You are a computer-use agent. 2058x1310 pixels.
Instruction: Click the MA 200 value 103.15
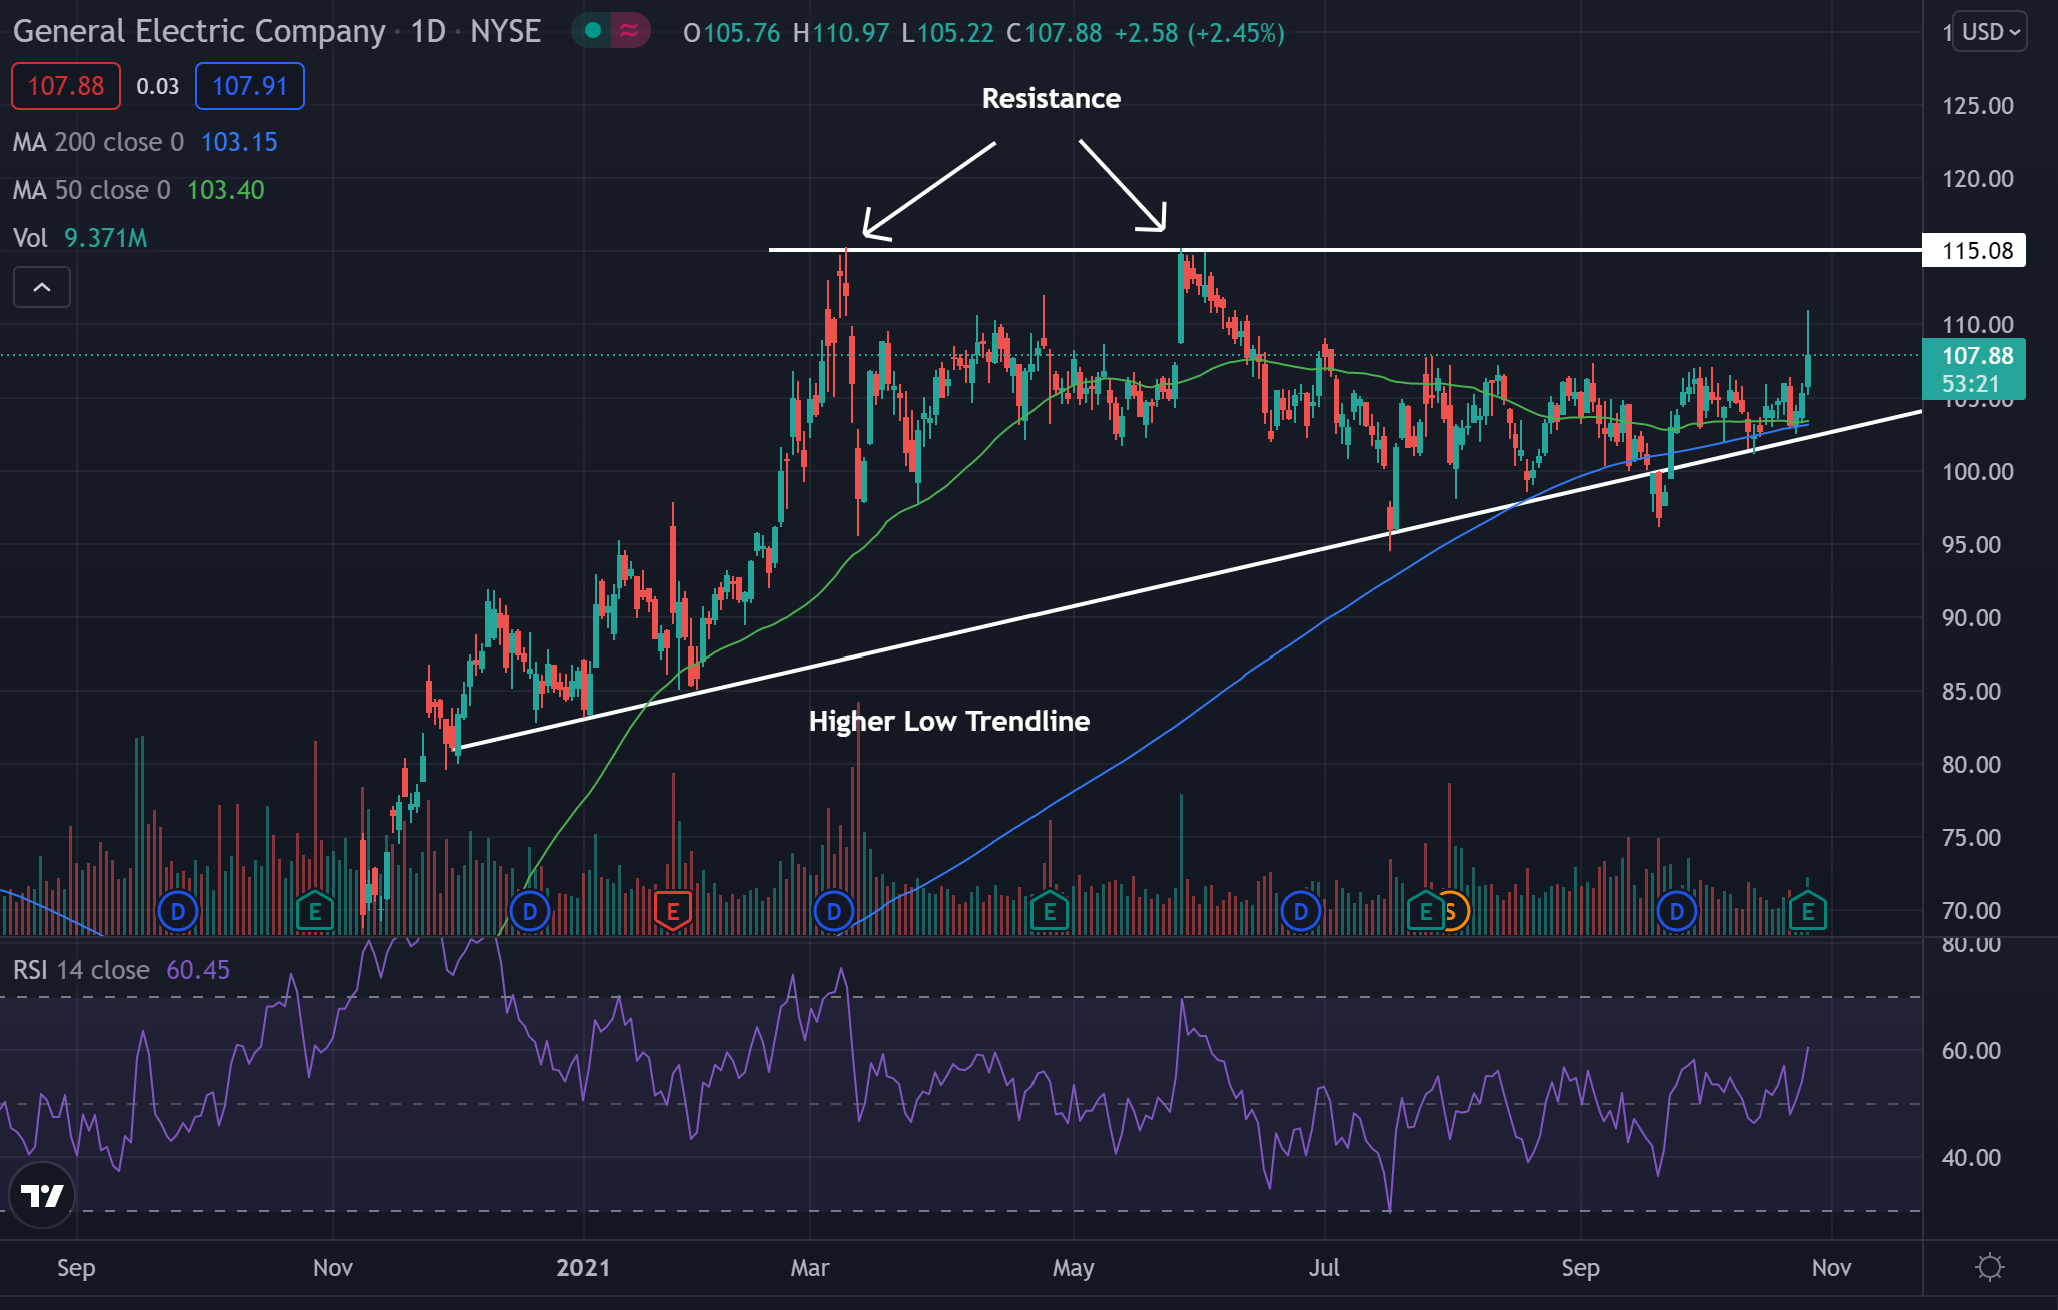[239, 142]
